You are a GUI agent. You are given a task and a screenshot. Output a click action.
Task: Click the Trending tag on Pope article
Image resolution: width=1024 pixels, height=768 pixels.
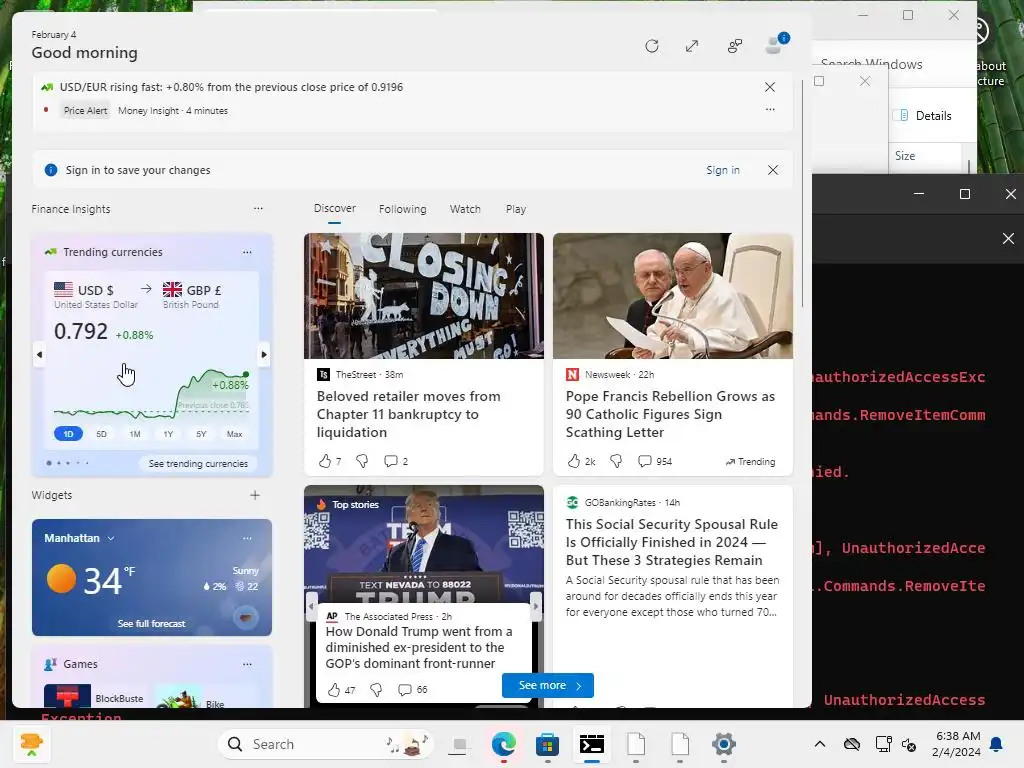pos(750,462)
